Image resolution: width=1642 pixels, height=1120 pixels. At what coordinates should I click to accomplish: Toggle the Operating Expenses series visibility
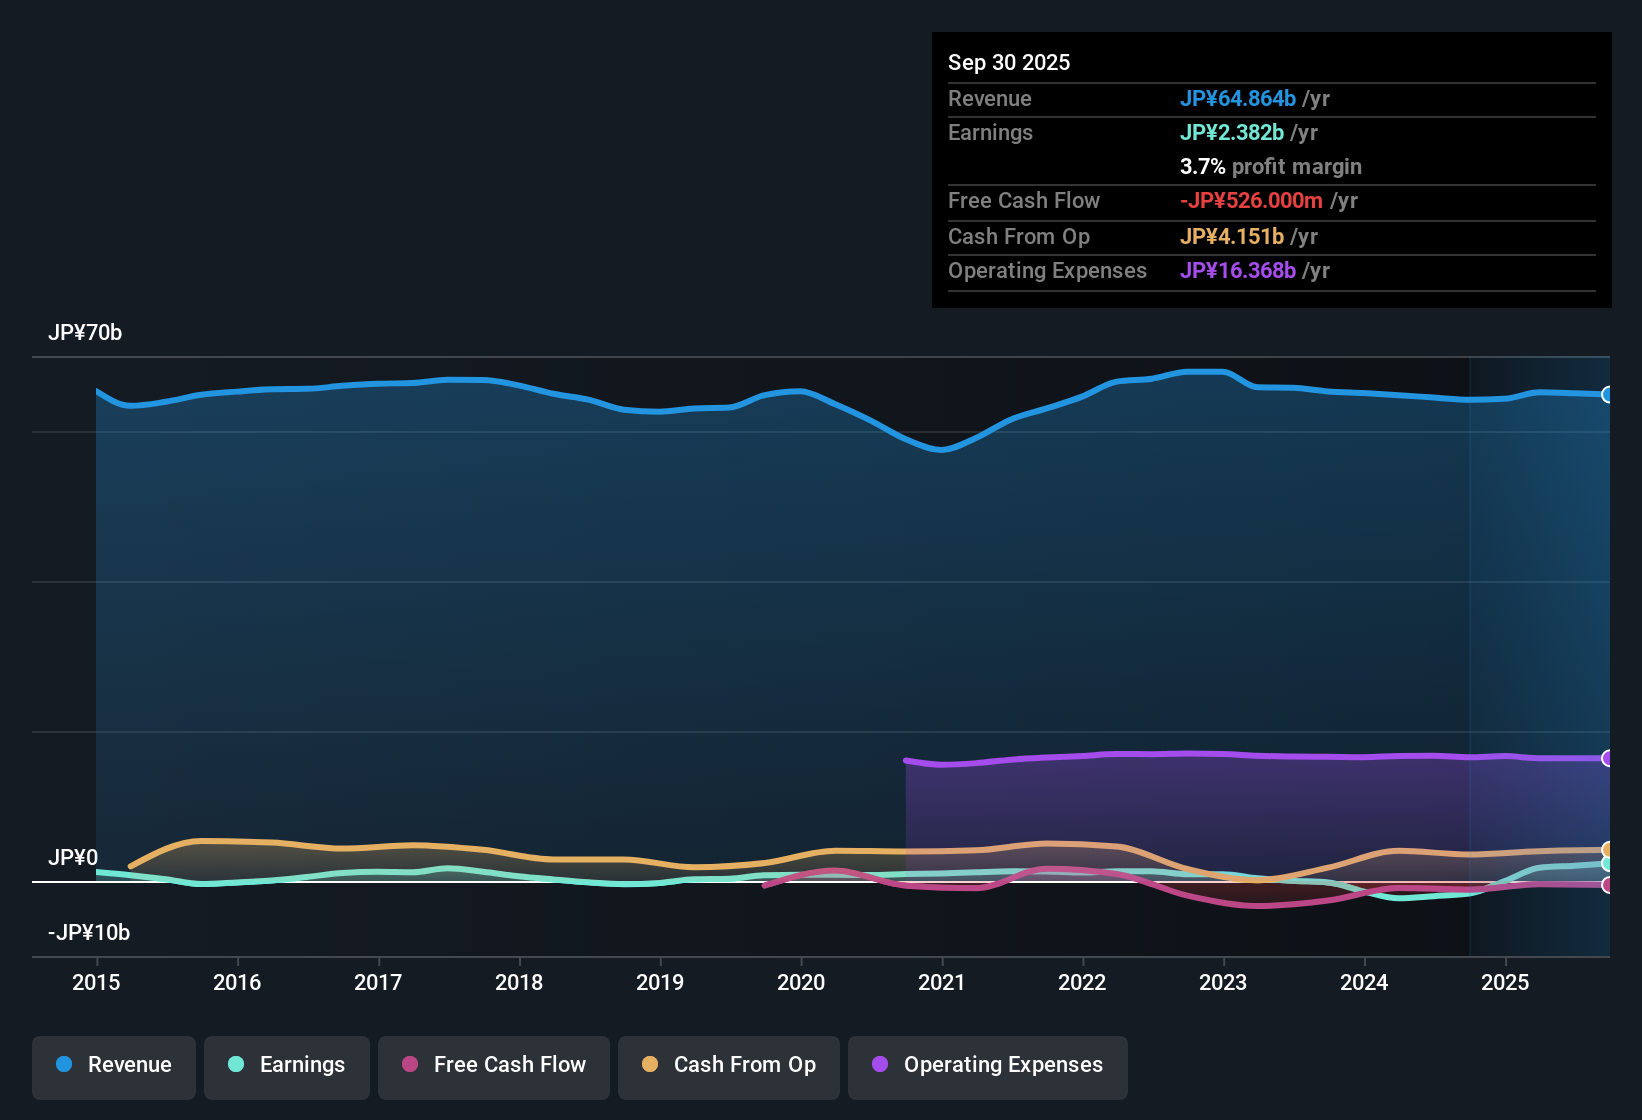pyautogui.click(x=987, y=1065)
